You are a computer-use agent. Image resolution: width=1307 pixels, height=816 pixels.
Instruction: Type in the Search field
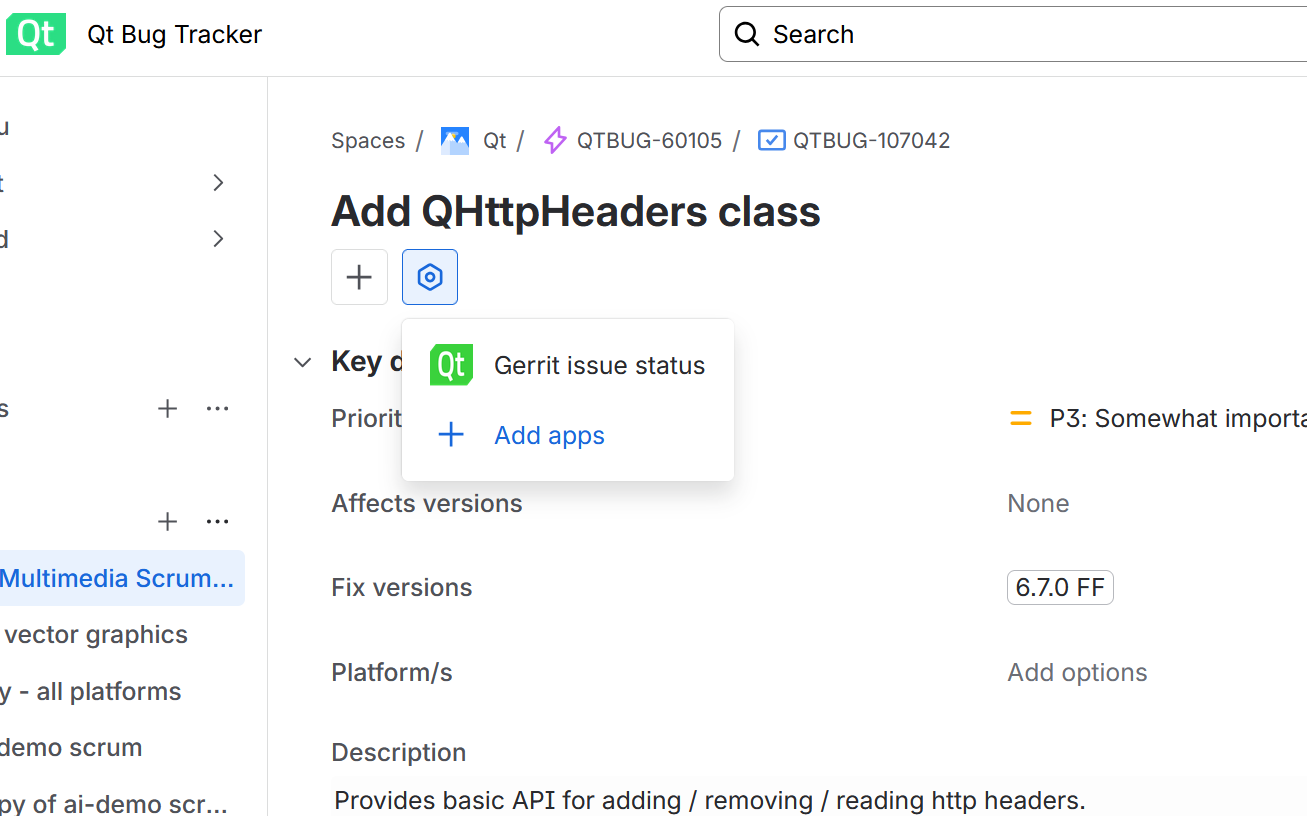coord(1030,34)
